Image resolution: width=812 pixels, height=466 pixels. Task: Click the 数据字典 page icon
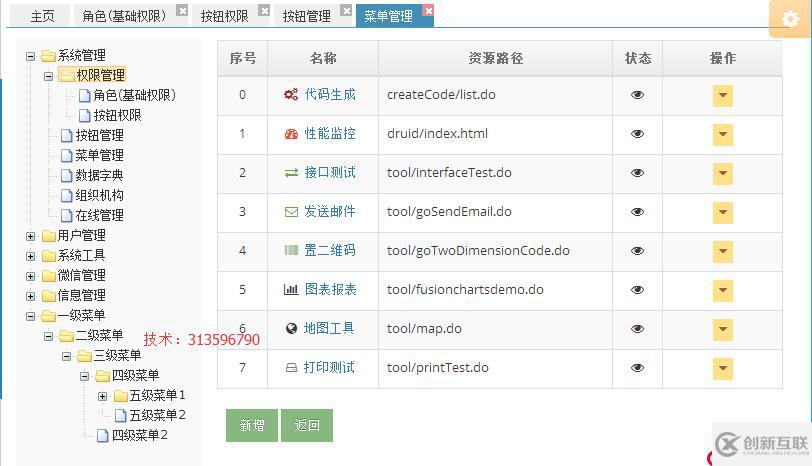click(66, 176)
